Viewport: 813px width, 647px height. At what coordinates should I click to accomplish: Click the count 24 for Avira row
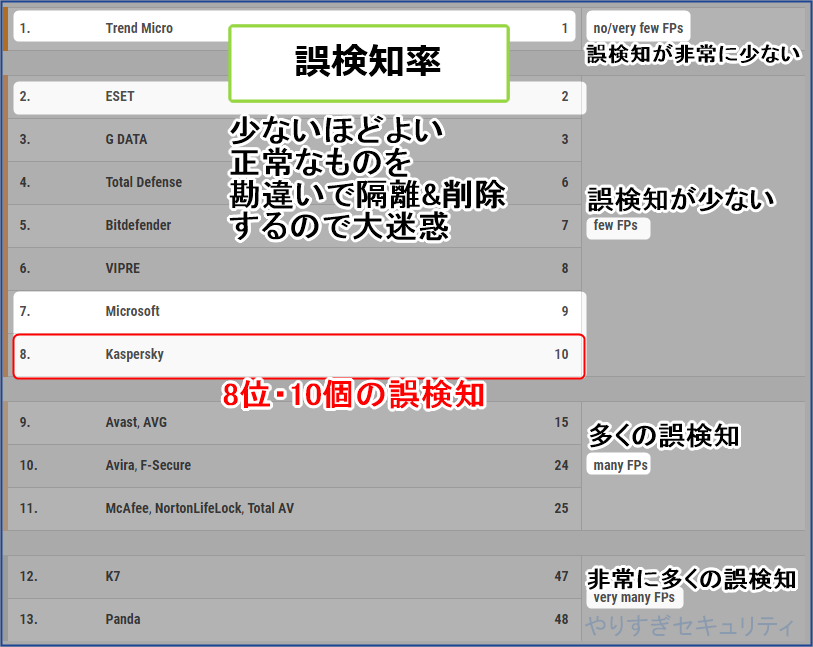[x=562, y=466]
